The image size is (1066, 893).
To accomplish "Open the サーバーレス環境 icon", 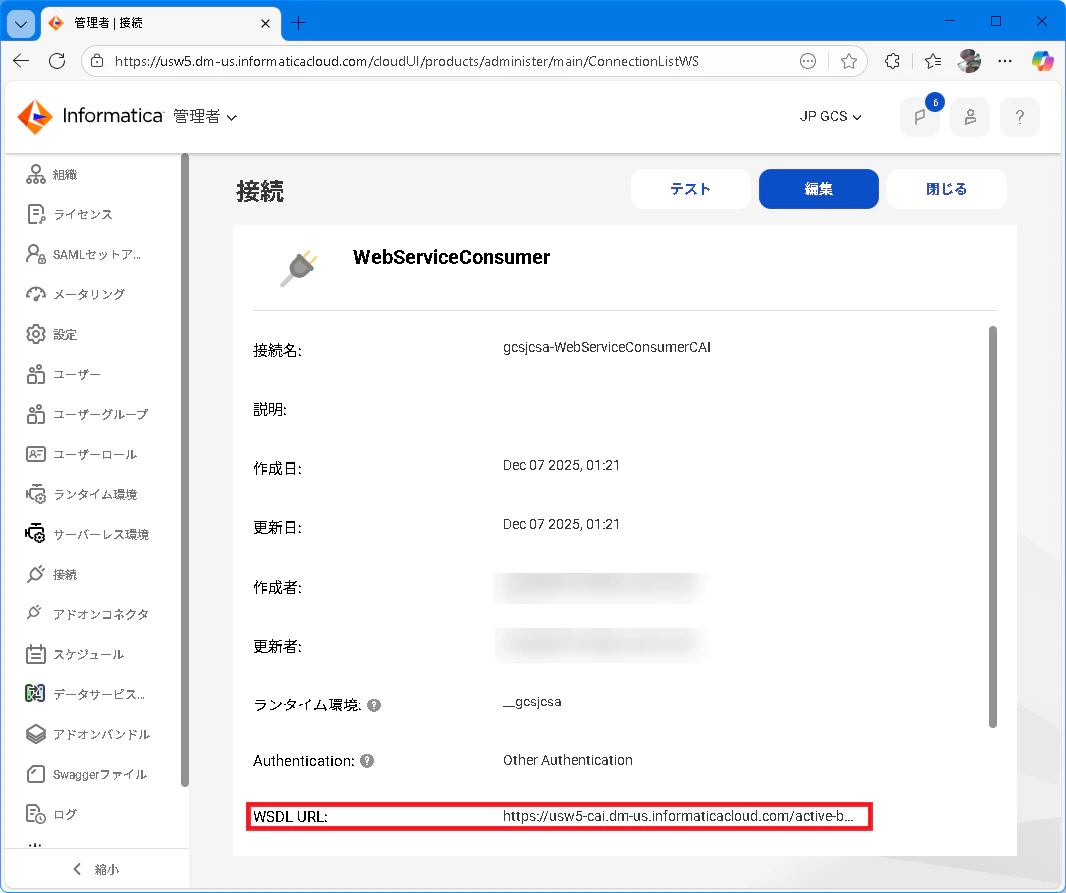I will click(35, 534).
